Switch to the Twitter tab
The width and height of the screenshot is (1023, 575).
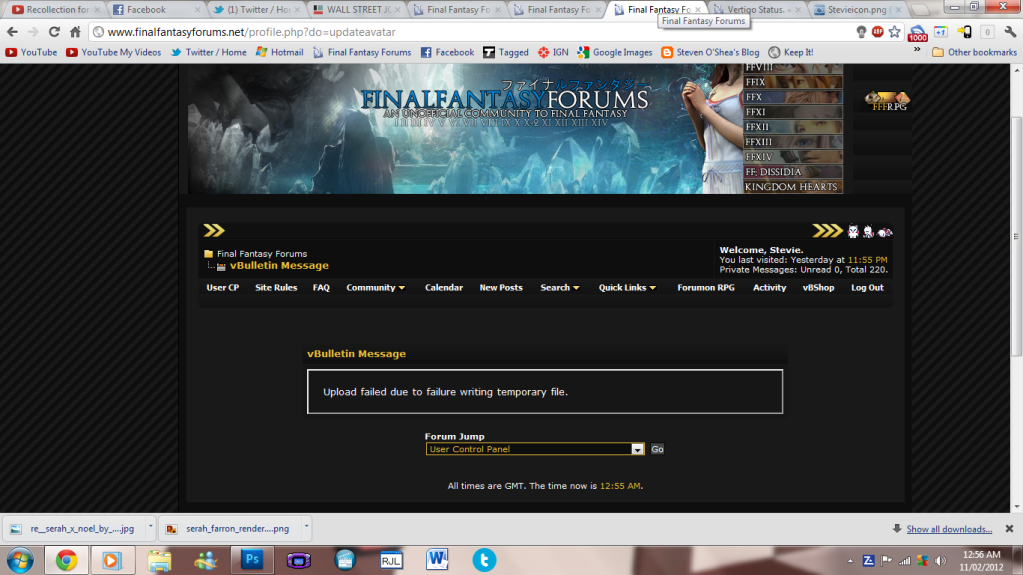point(256,10)
